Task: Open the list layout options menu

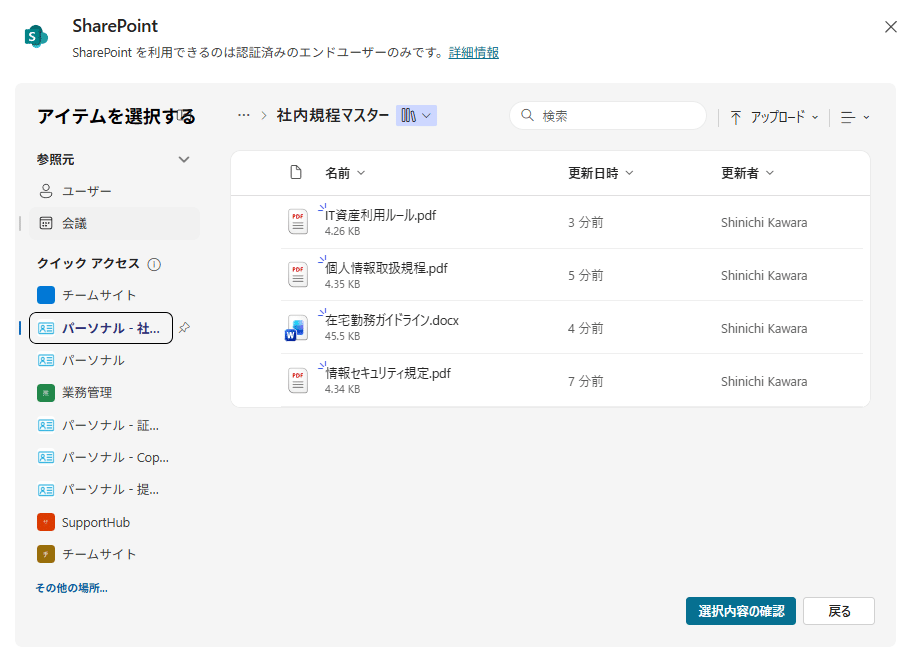Action: (855, 117)
